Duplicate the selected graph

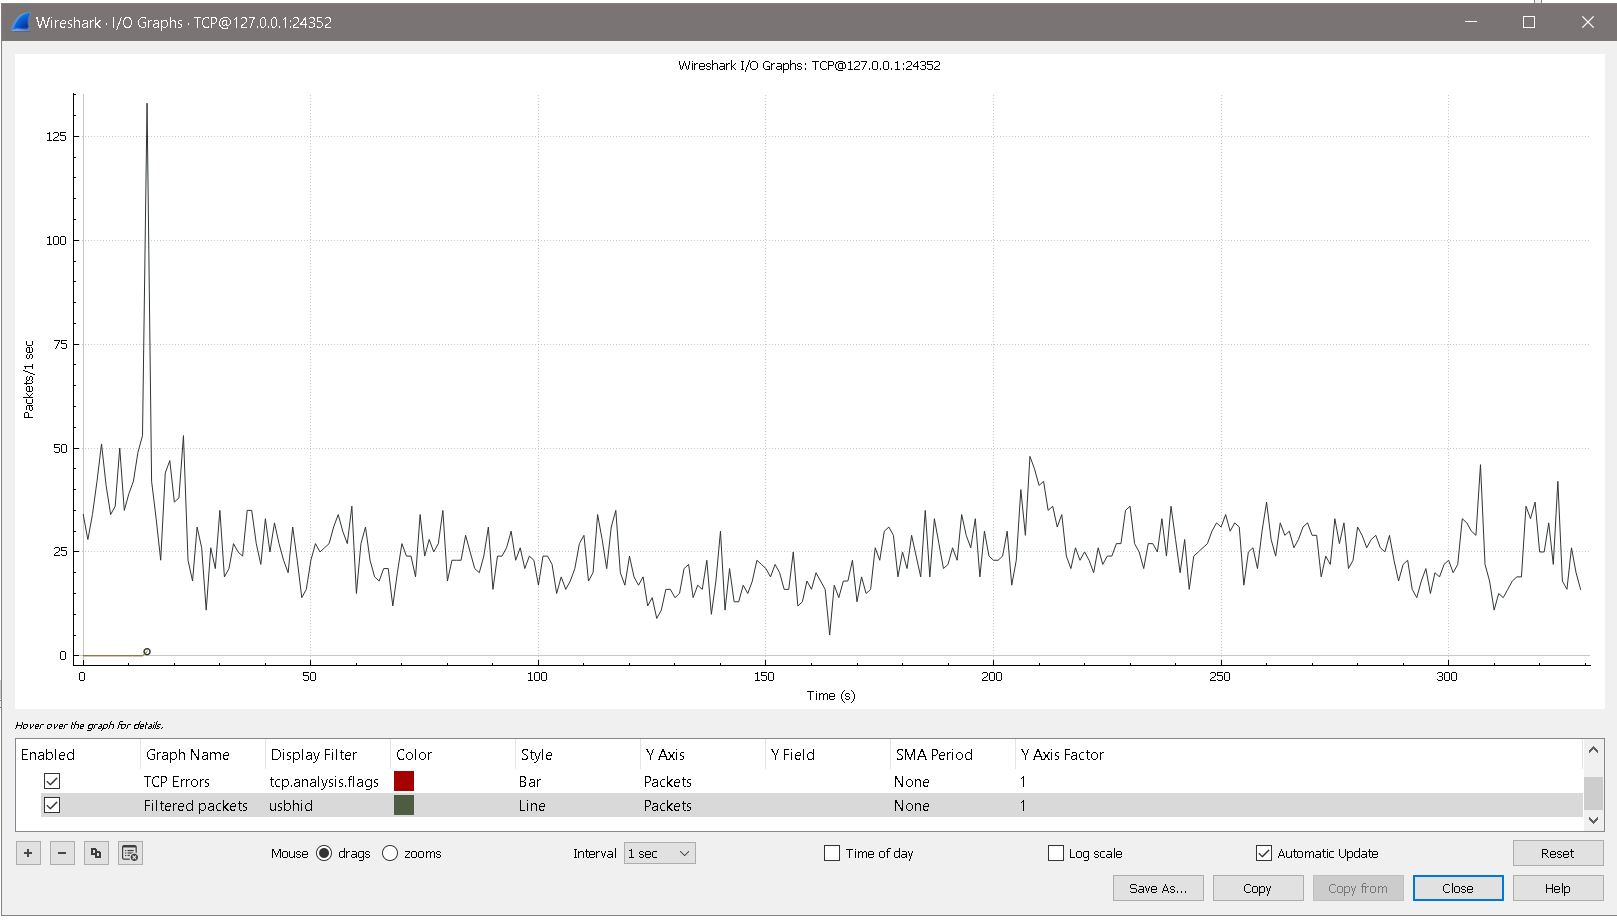click(x=96, y=853)
